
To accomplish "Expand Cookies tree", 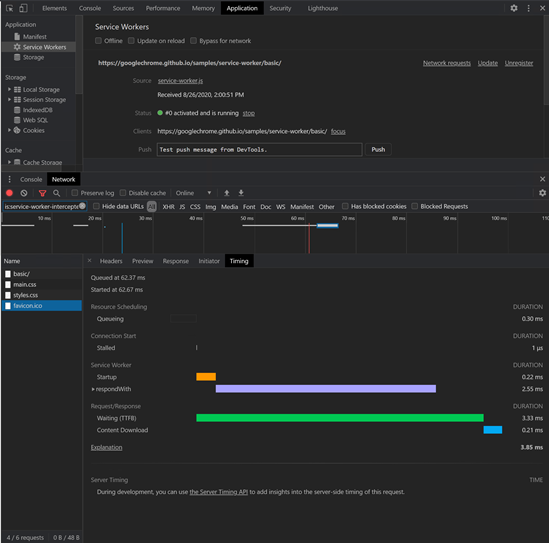I will pyautogui.click(x=9, y=130).
